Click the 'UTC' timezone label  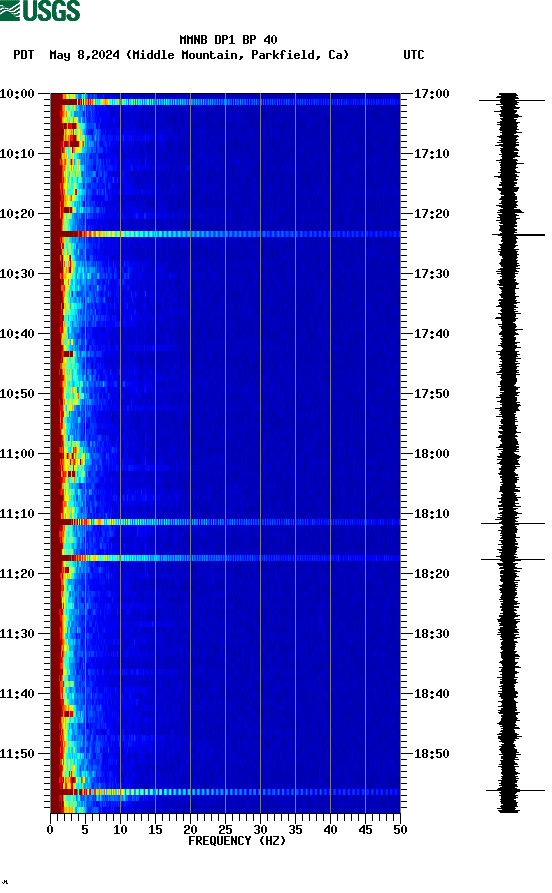click(414, 55)
